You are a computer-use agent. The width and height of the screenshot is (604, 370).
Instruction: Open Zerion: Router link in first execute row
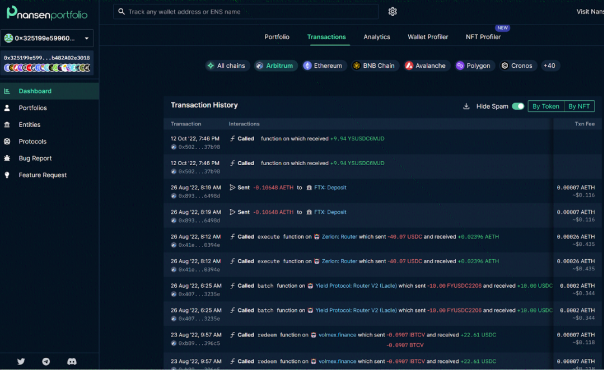339,237
